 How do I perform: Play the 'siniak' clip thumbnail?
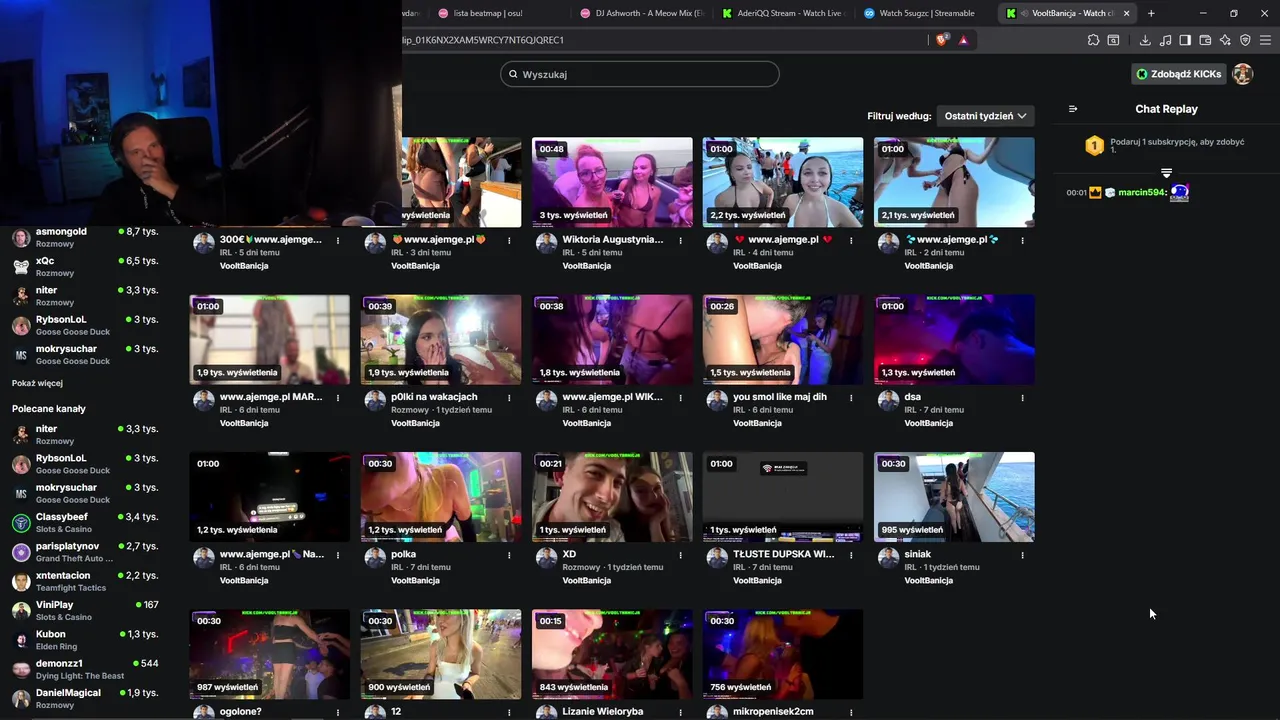coord(954,497)
